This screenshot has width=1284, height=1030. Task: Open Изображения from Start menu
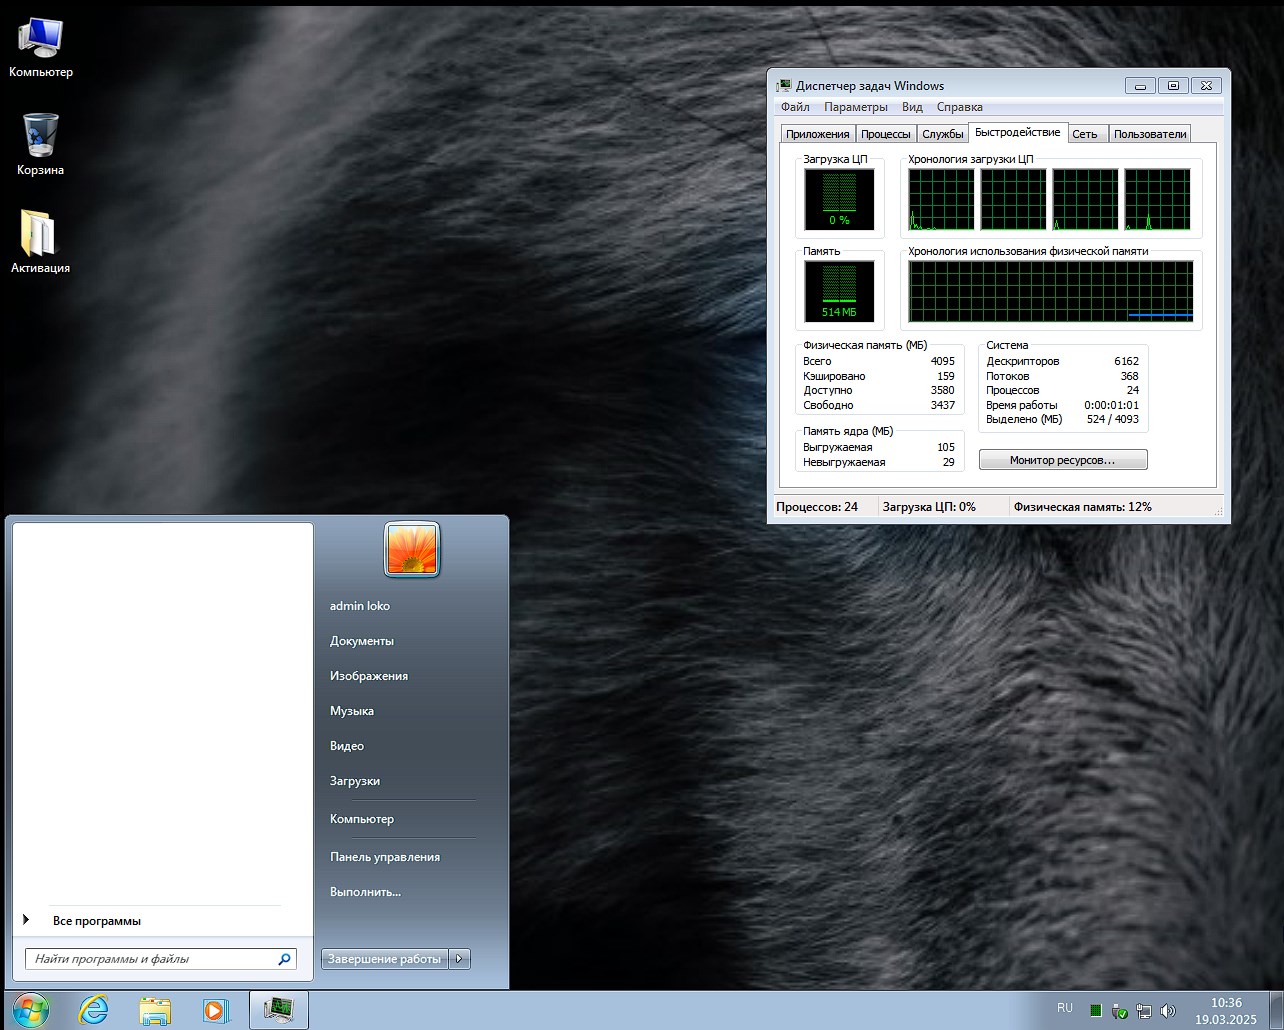point(369,676)
